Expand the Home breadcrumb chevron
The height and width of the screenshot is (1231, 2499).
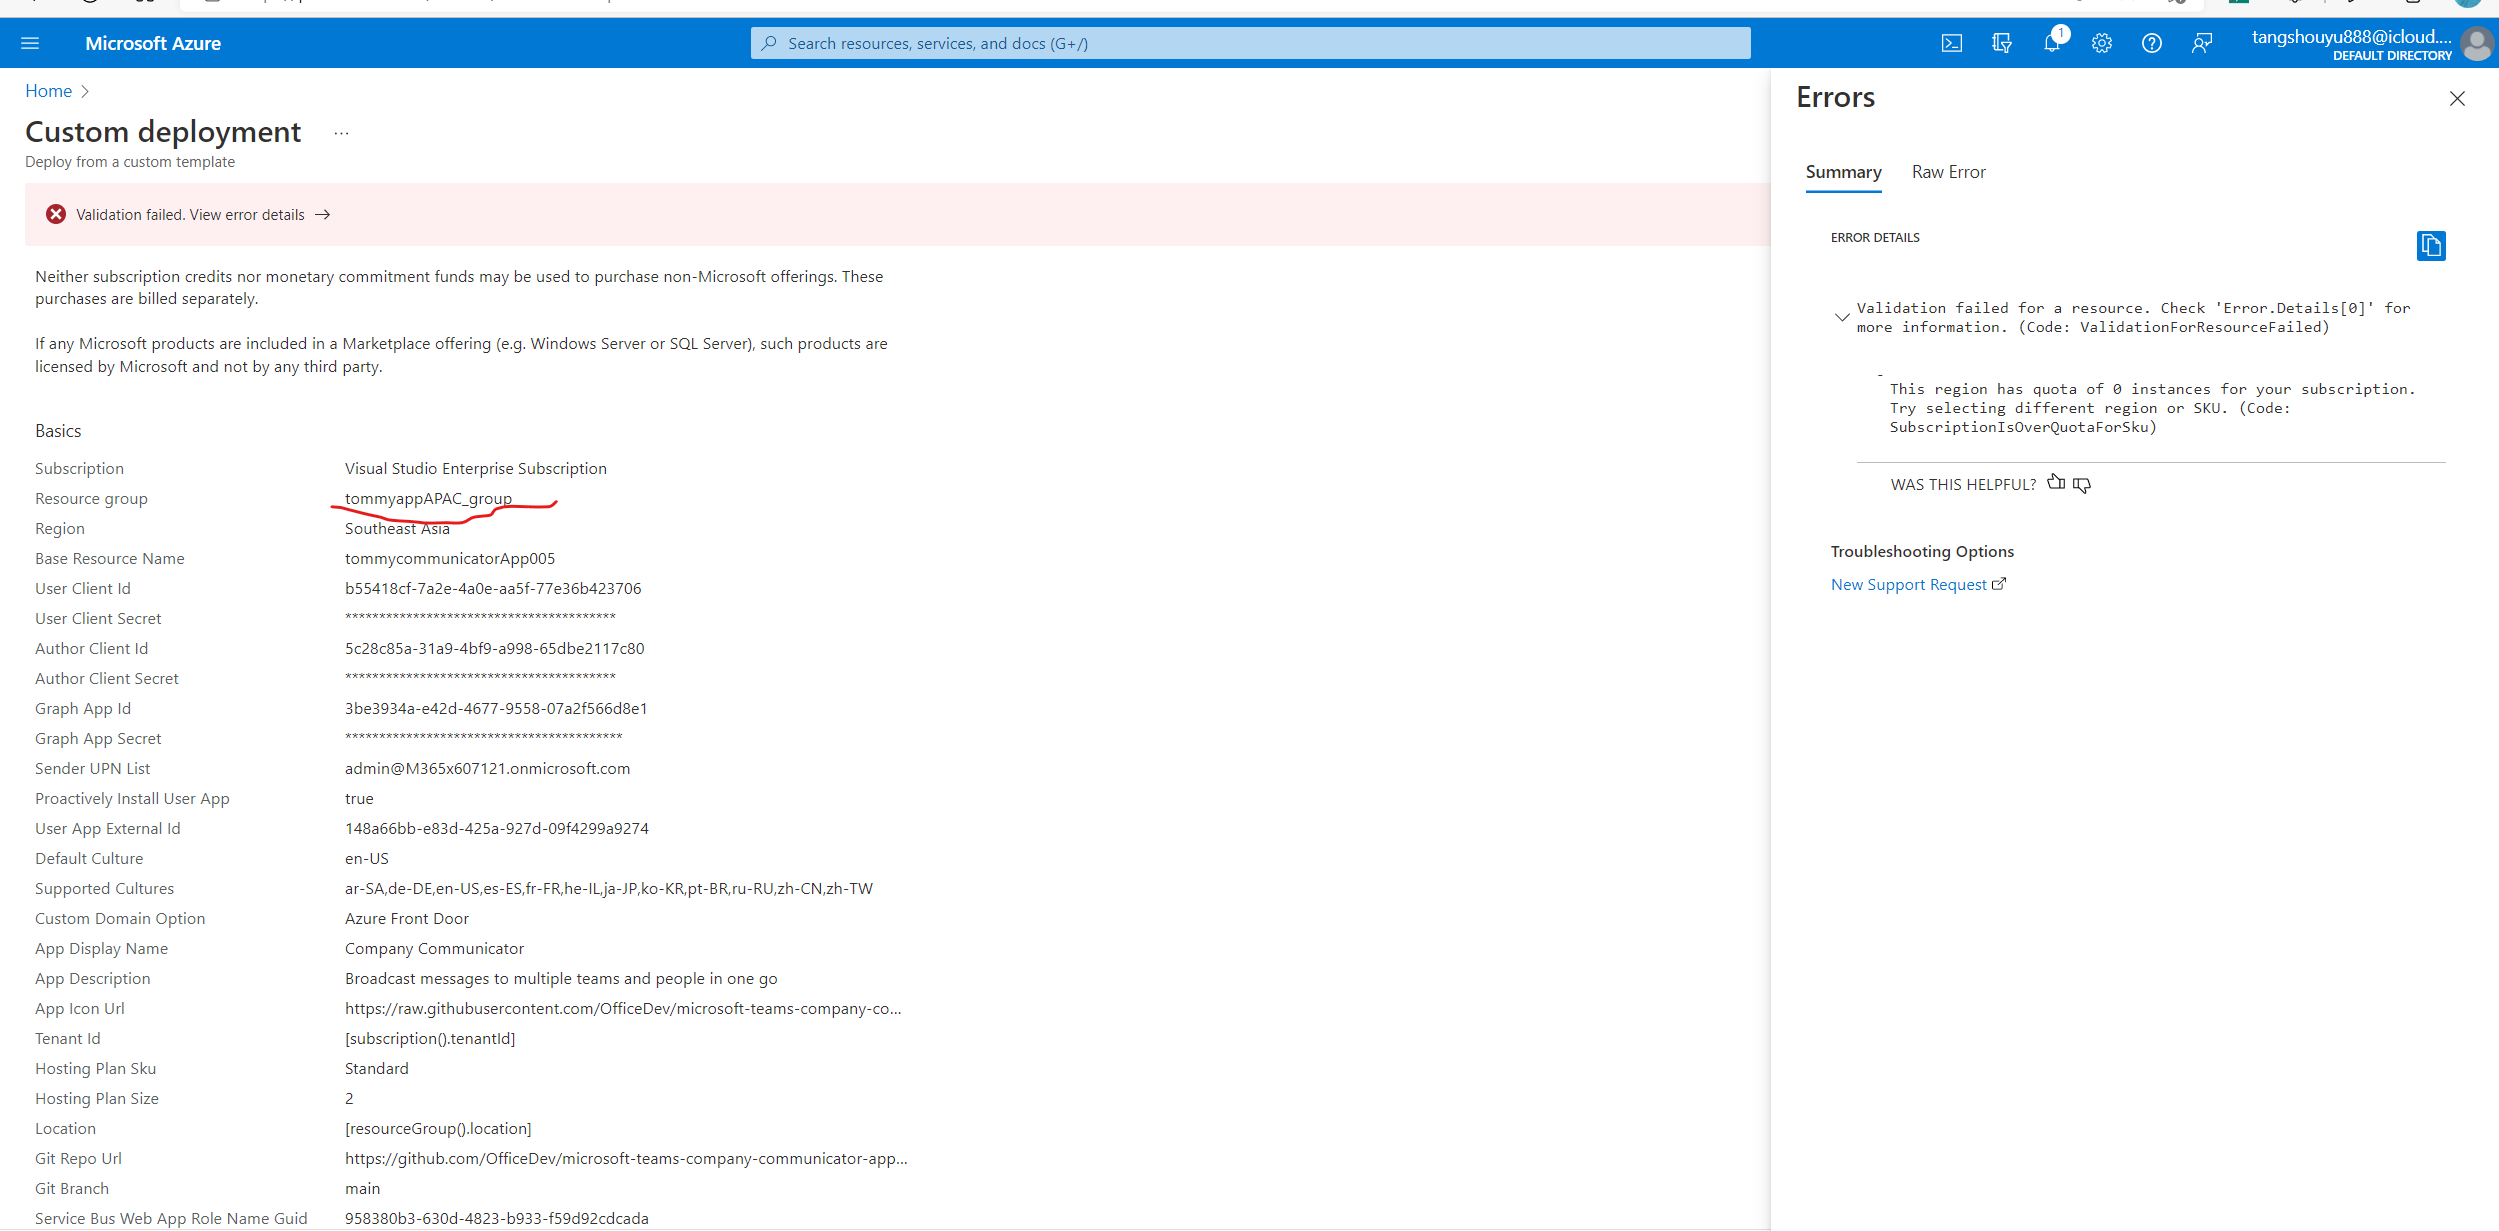(x=85, y=91)
